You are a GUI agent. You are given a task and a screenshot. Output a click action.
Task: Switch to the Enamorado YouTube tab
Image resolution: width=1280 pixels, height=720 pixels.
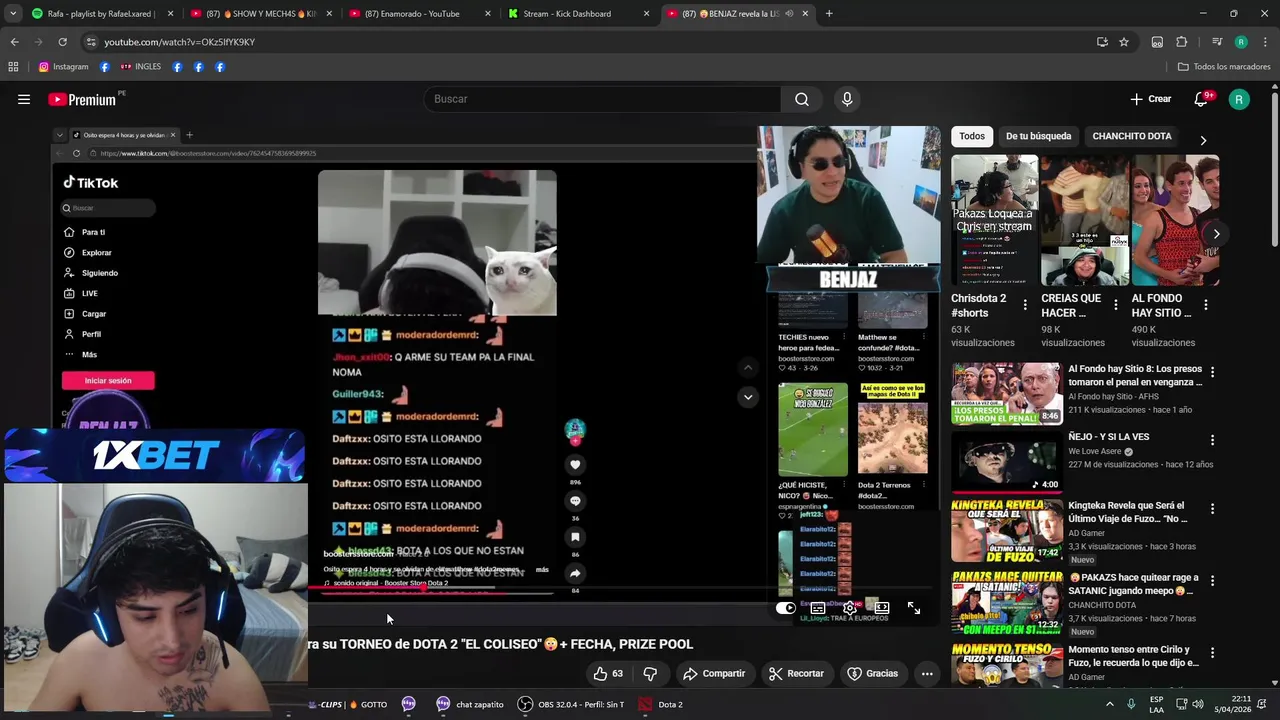point(420,14)
